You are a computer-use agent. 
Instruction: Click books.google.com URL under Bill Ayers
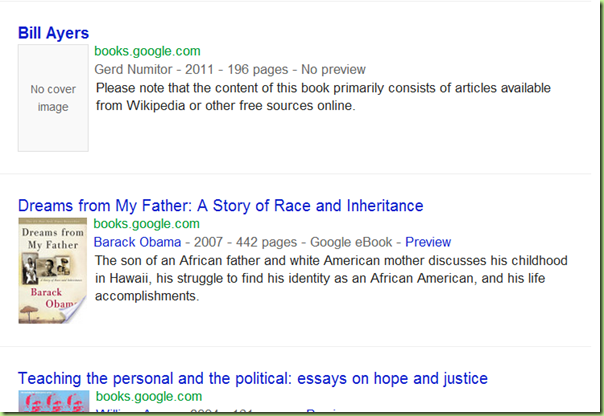pos(147,51)
